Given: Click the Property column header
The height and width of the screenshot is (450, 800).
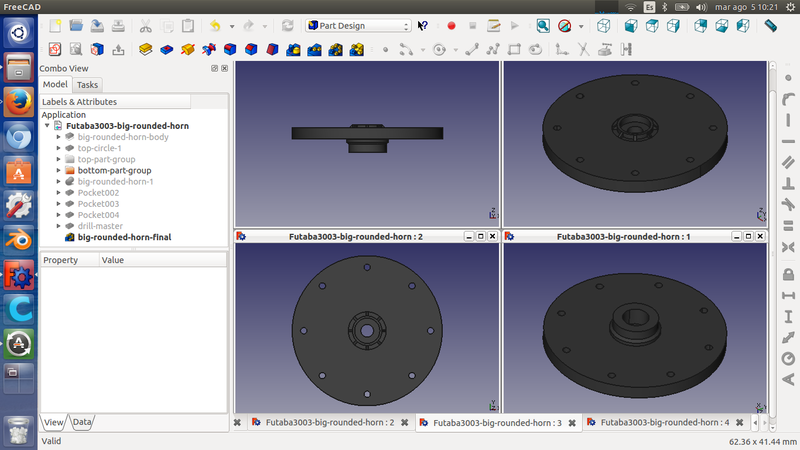Looking at the screenshot, I should tap(60, 259).
